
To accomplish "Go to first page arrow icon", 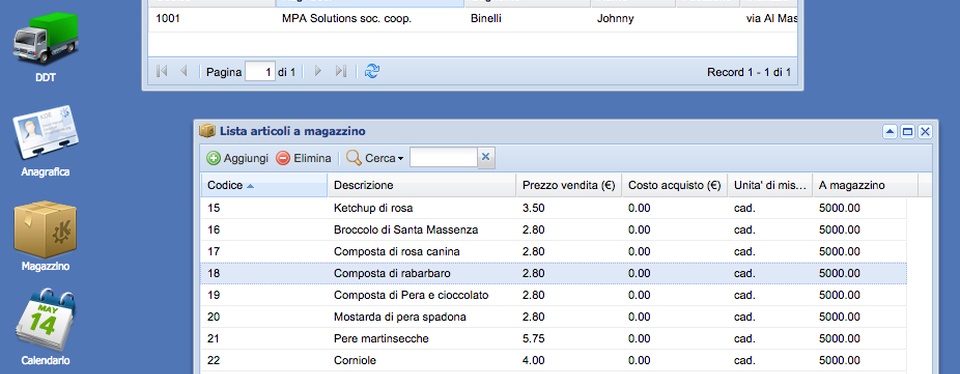I will (162, 72).
